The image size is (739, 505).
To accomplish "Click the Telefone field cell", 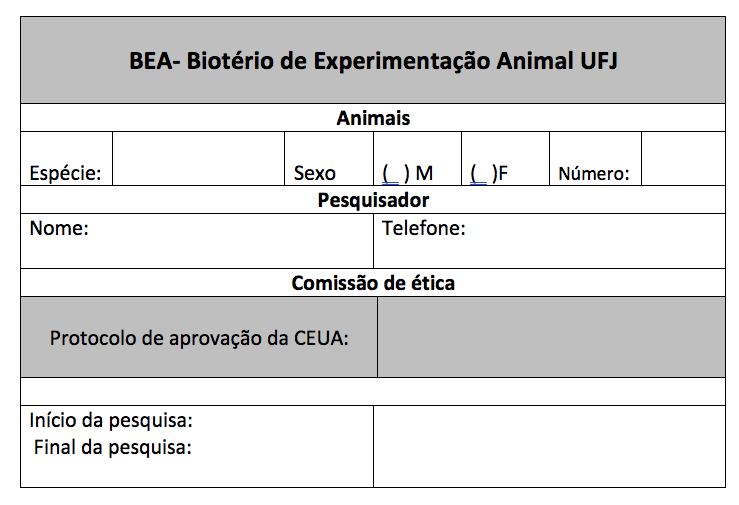I will pos(550,241).
